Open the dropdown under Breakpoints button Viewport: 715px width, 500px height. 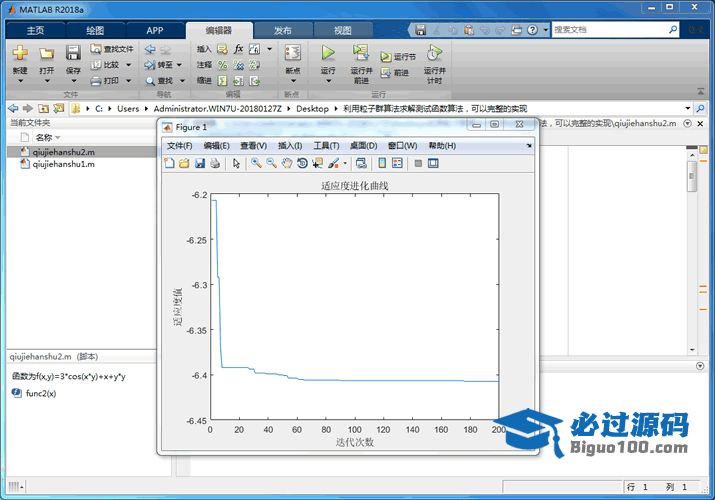click(293, 81)
